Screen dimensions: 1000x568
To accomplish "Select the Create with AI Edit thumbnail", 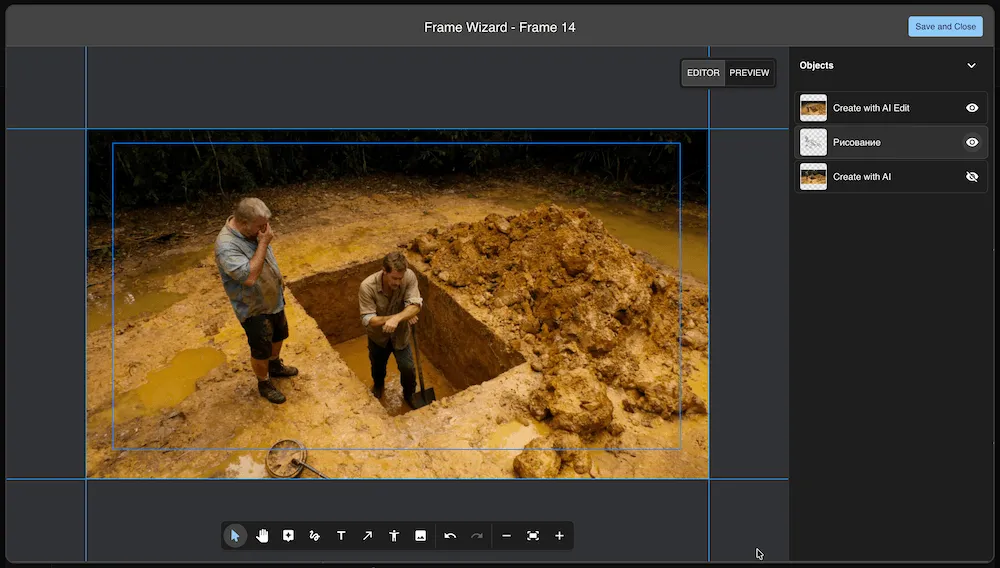I will coord(814,108).
